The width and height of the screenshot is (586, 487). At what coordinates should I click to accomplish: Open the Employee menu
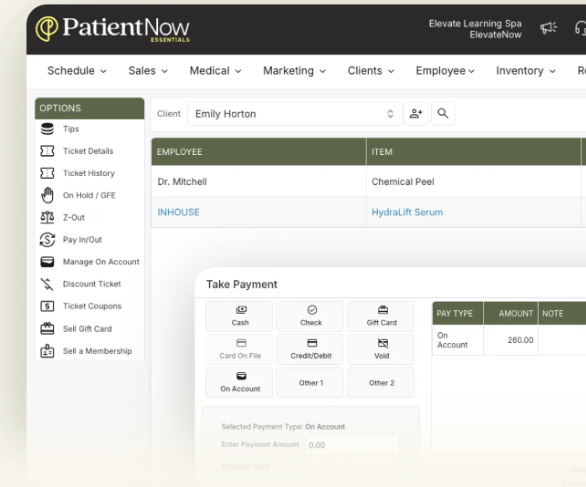tap(445, 71)
